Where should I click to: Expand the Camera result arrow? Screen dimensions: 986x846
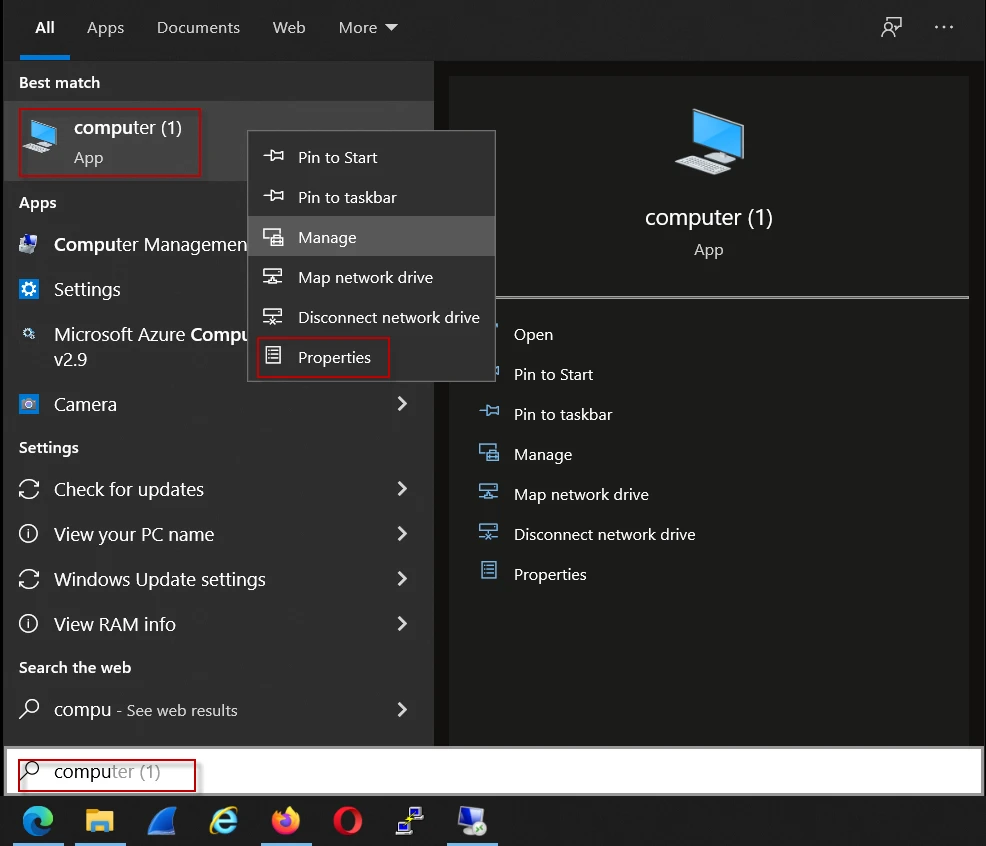pos(402,404)
